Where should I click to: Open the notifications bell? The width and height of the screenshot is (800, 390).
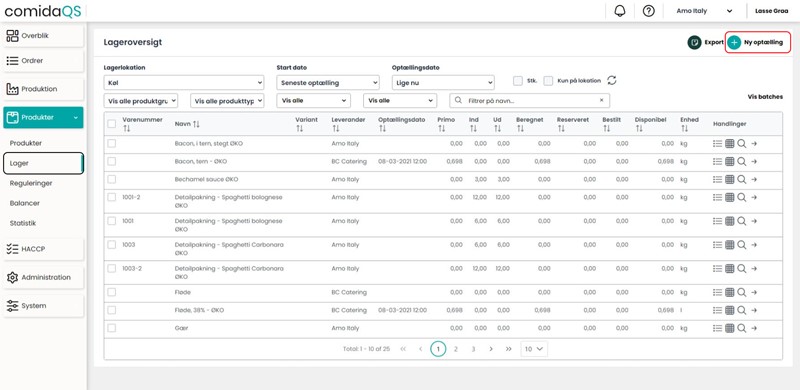pos(620,11)
